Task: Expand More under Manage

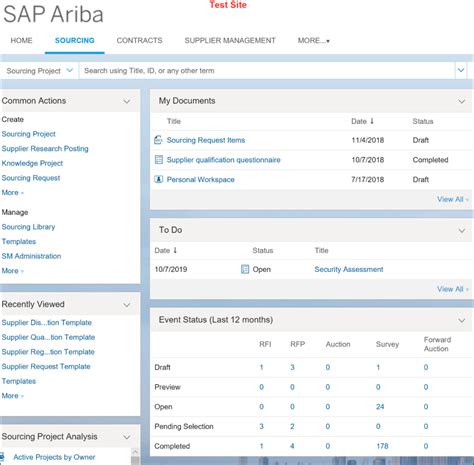Action: click(x=13, y=271)
